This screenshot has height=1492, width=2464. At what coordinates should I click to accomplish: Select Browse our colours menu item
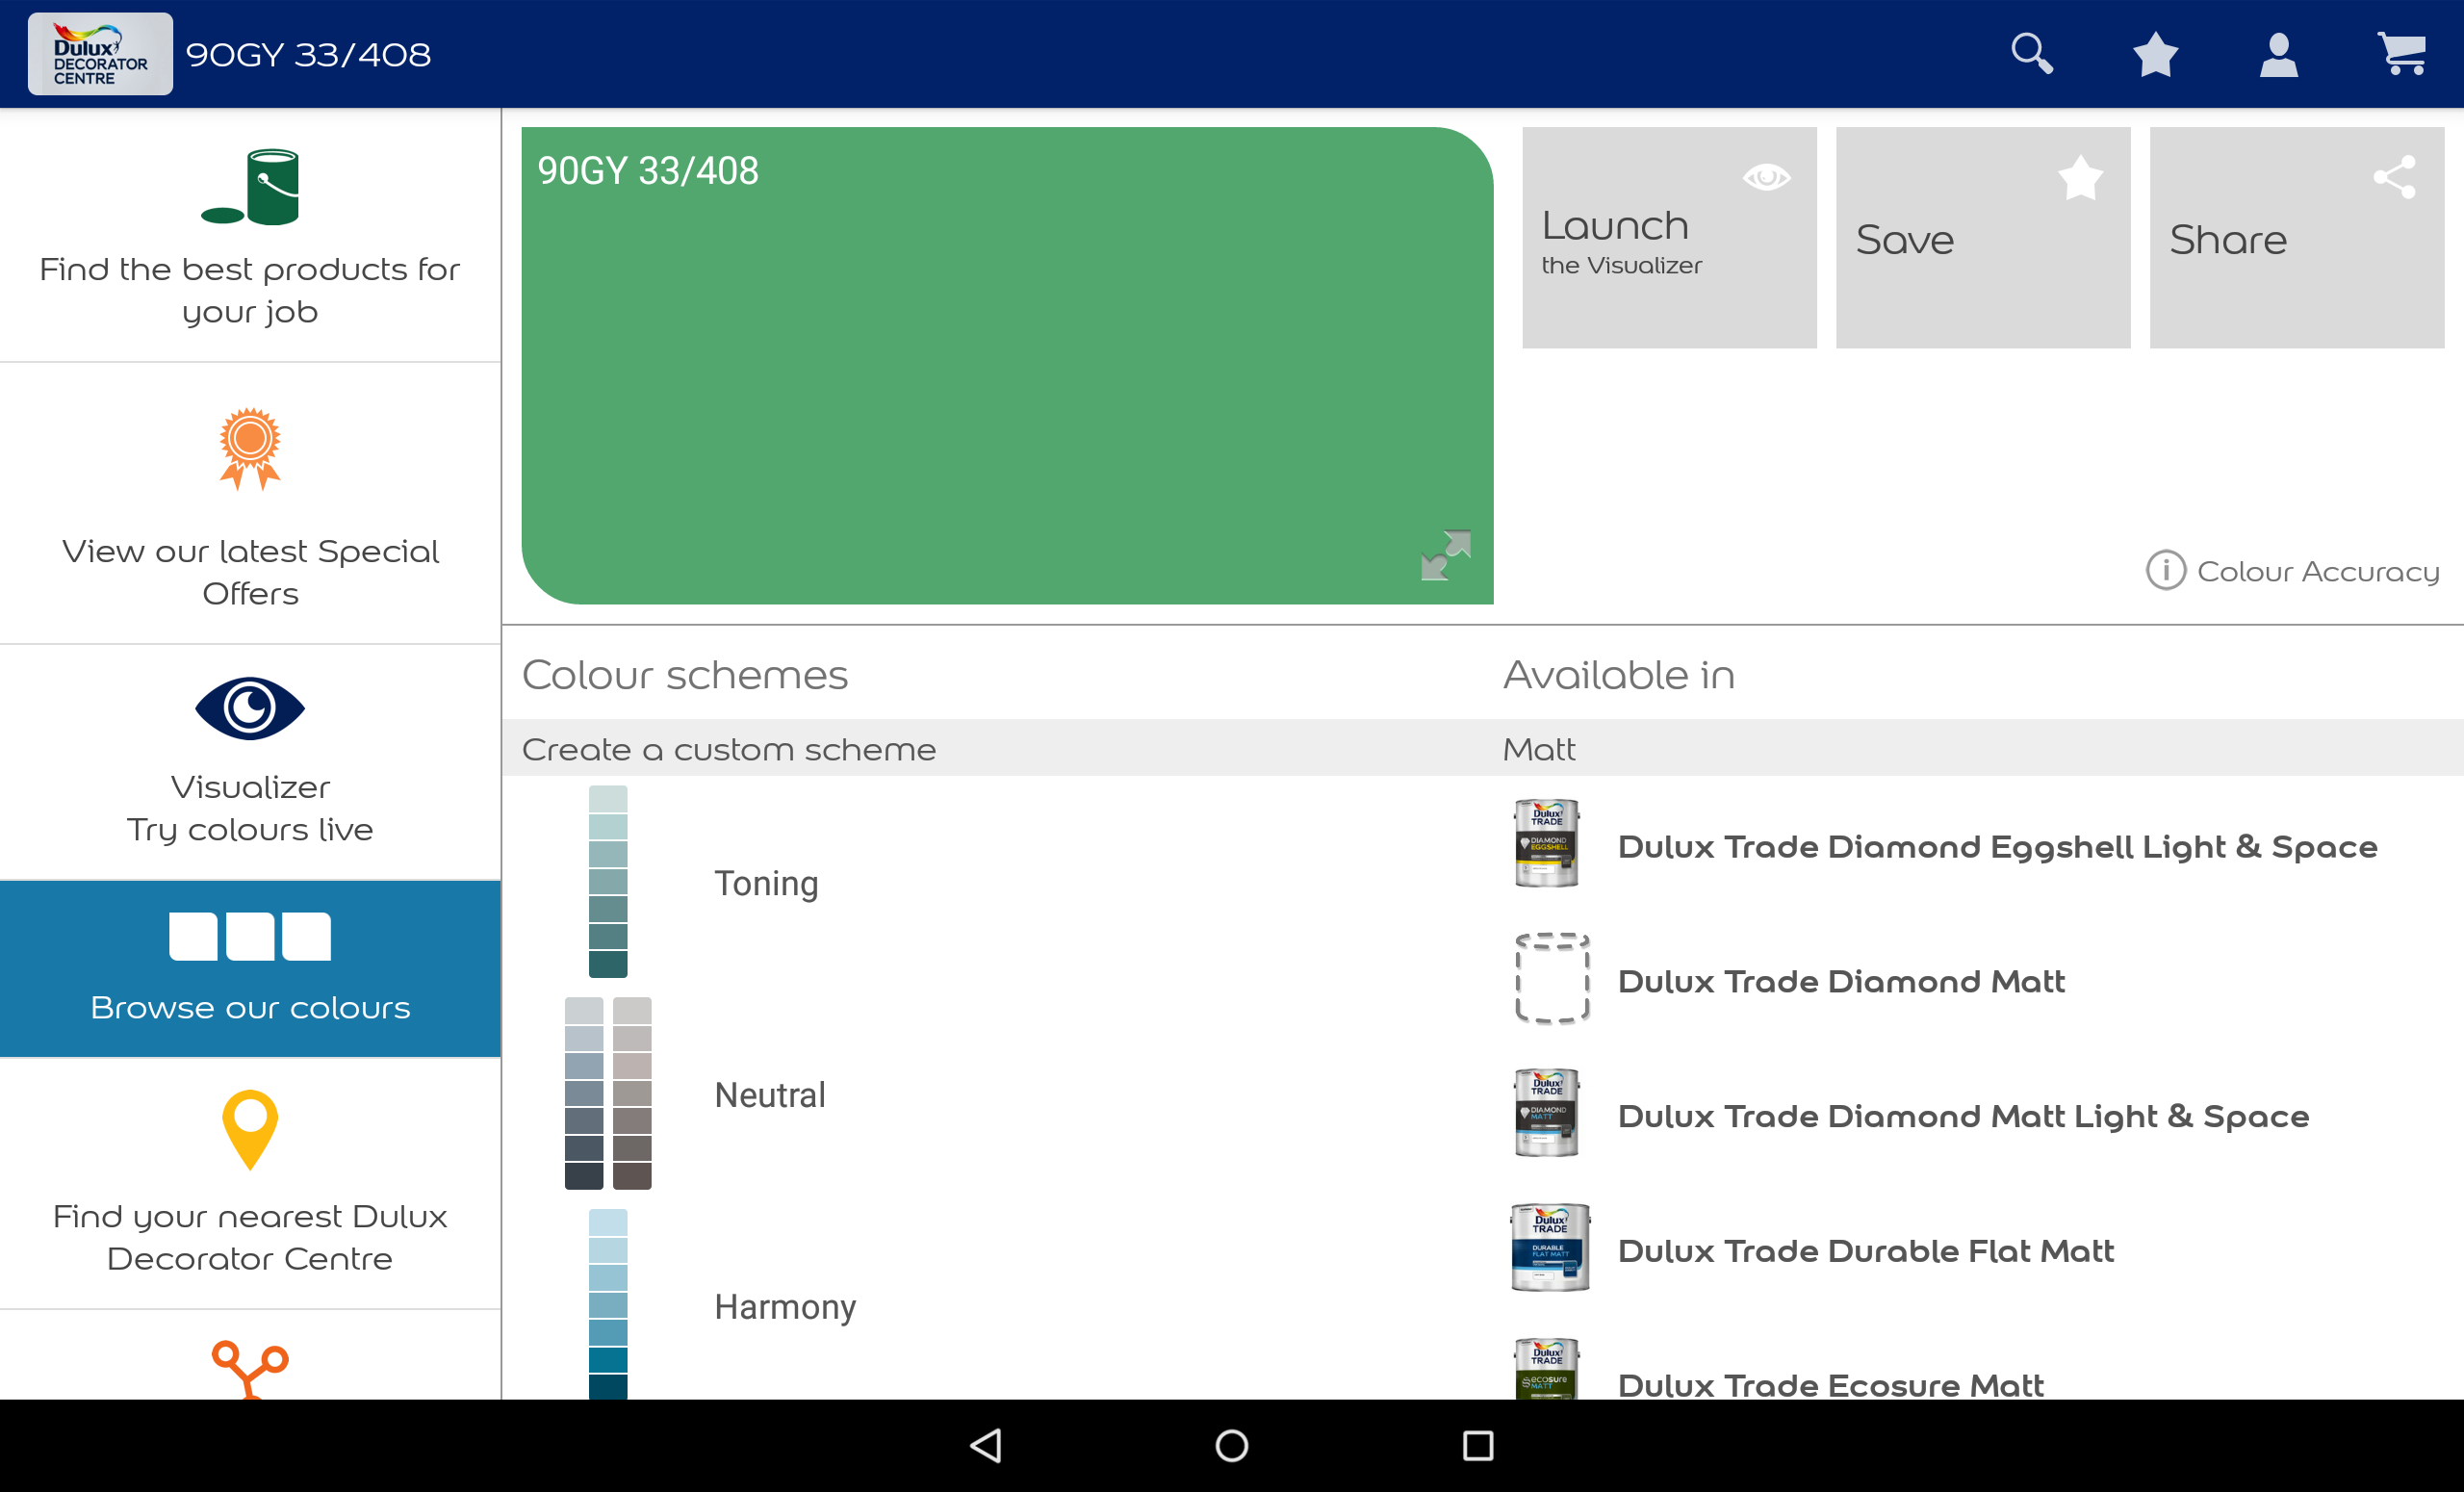click(250, 969)
